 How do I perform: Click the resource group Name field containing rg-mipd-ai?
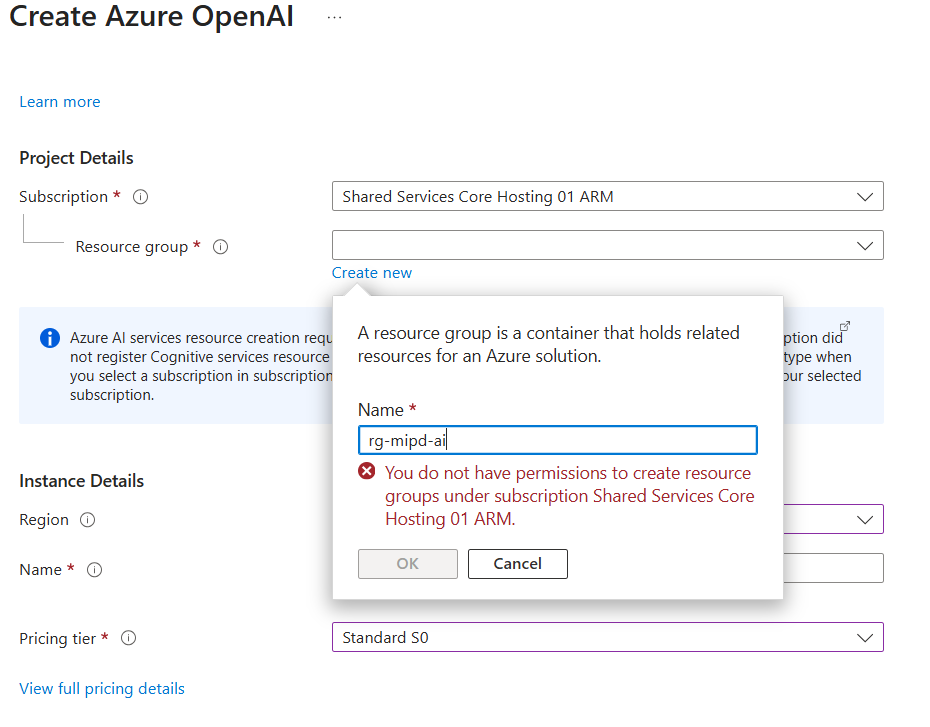[x=558, y=441]
